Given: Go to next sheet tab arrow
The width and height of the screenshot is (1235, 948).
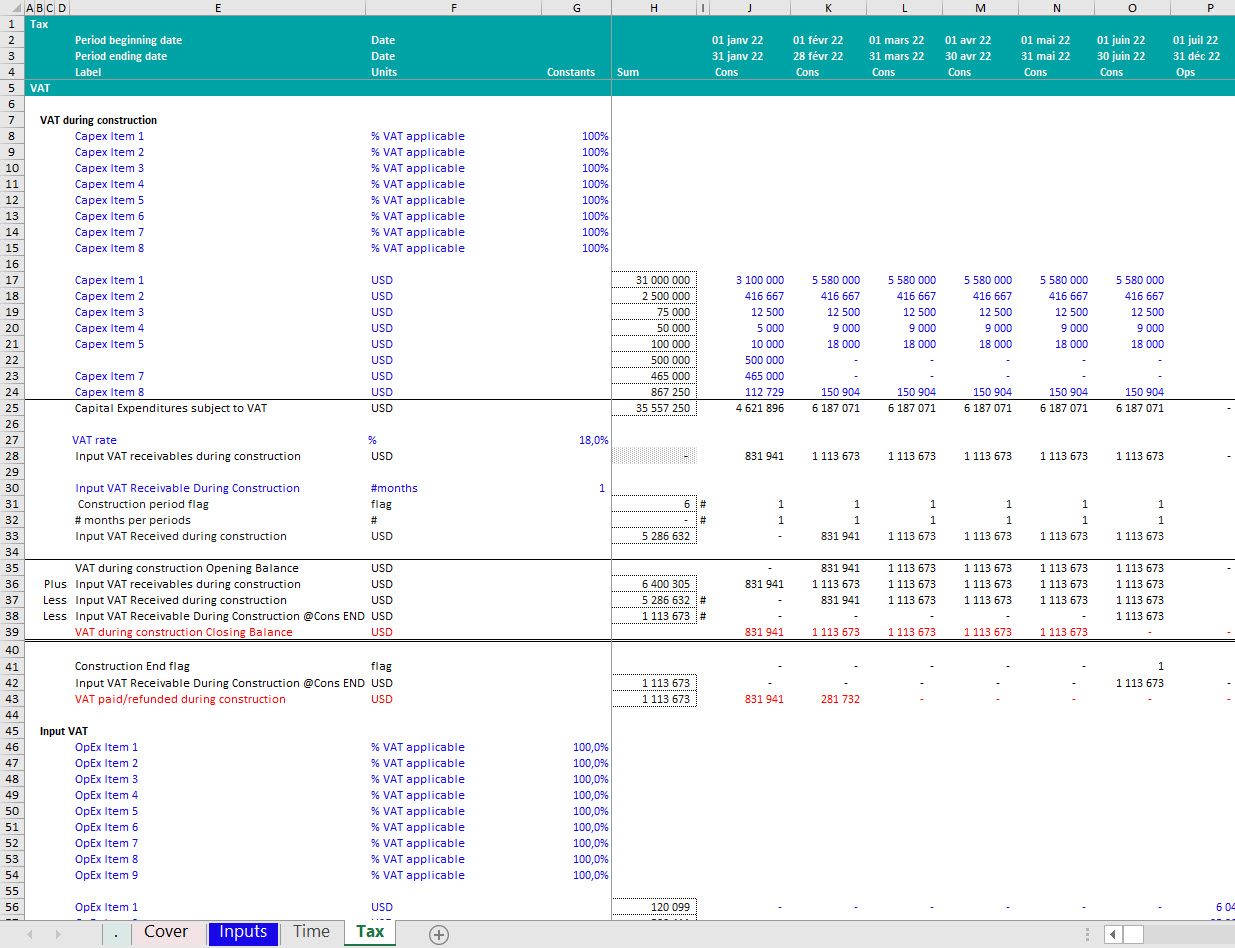Looking at the screenshot, I should (58, 934).
